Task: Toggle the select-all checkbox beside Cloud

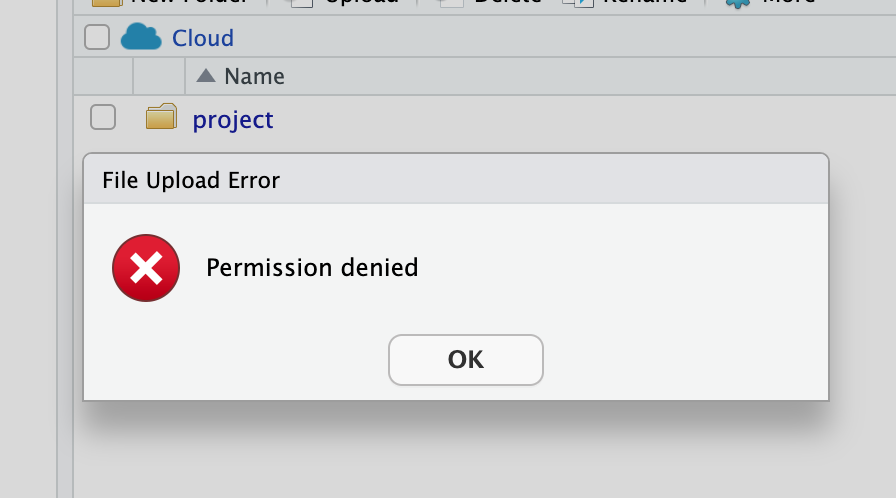Action: coord(97,38)
